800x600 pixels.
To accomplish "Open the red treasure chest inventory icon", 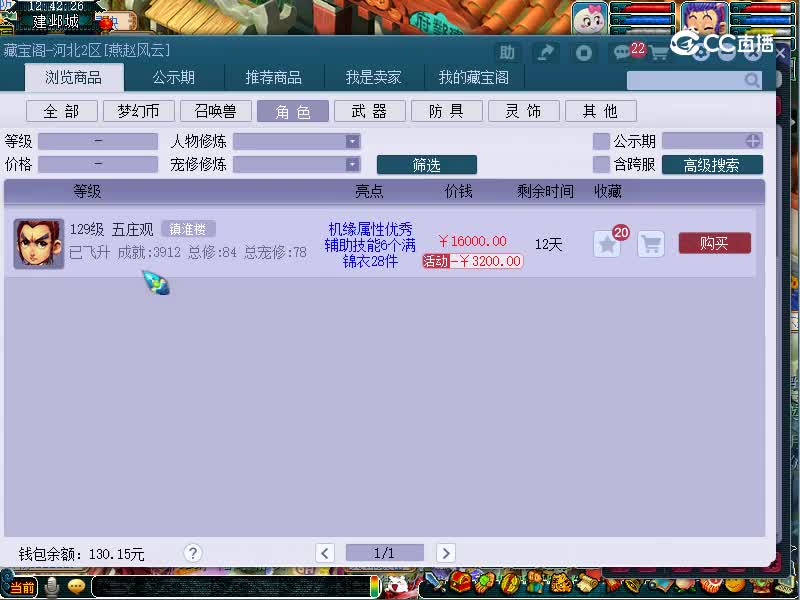I will [x=459, y=582].
